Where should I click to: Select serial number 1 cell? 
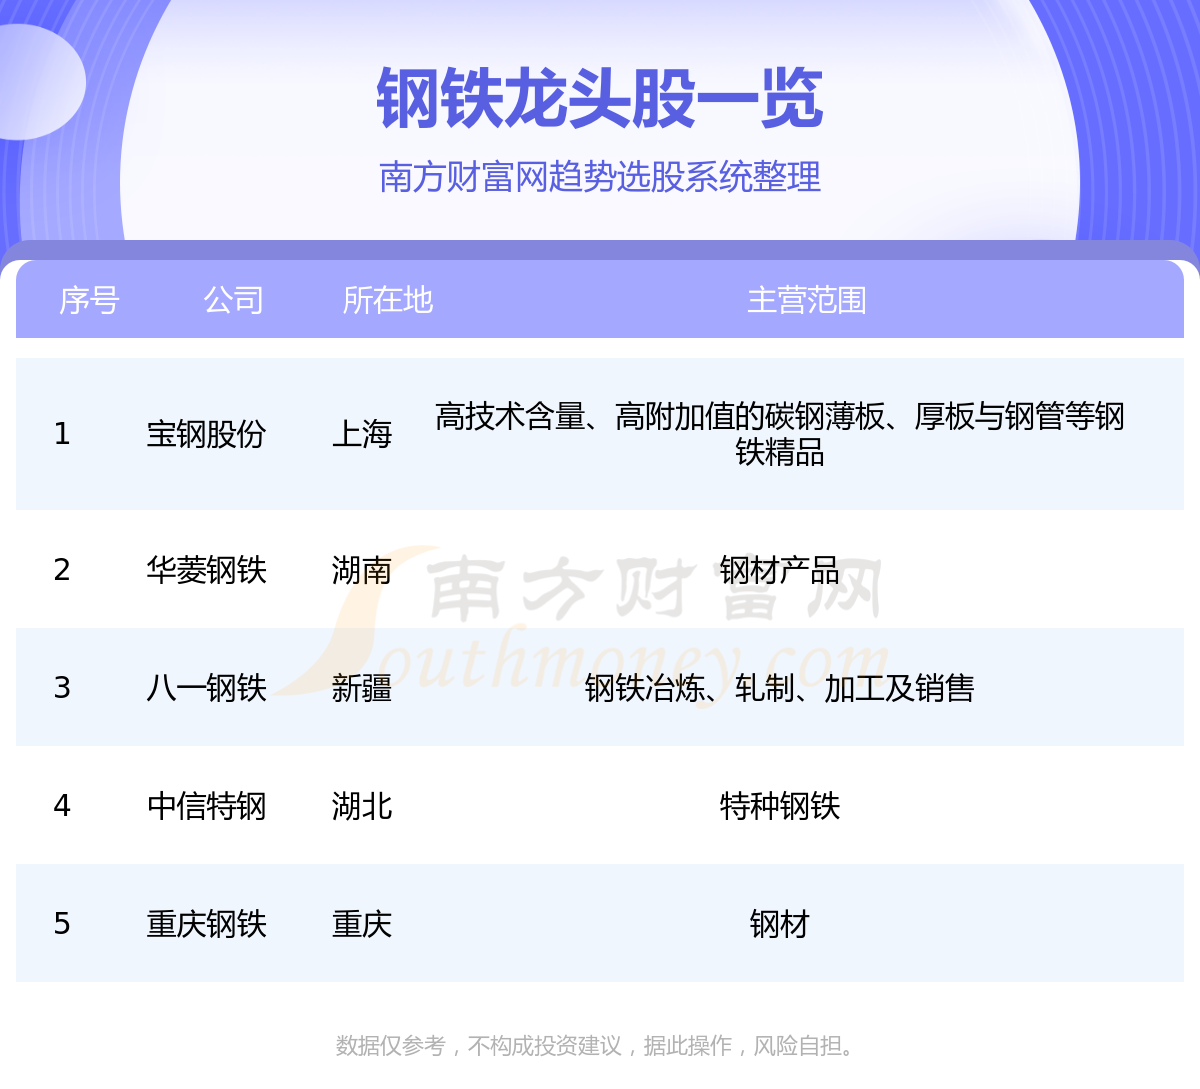62,434
